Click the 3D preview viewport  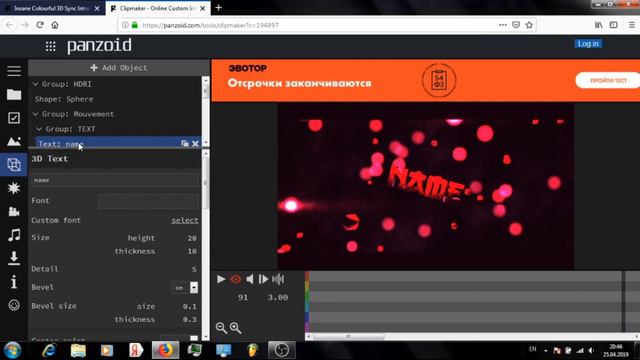coord(426,186)
